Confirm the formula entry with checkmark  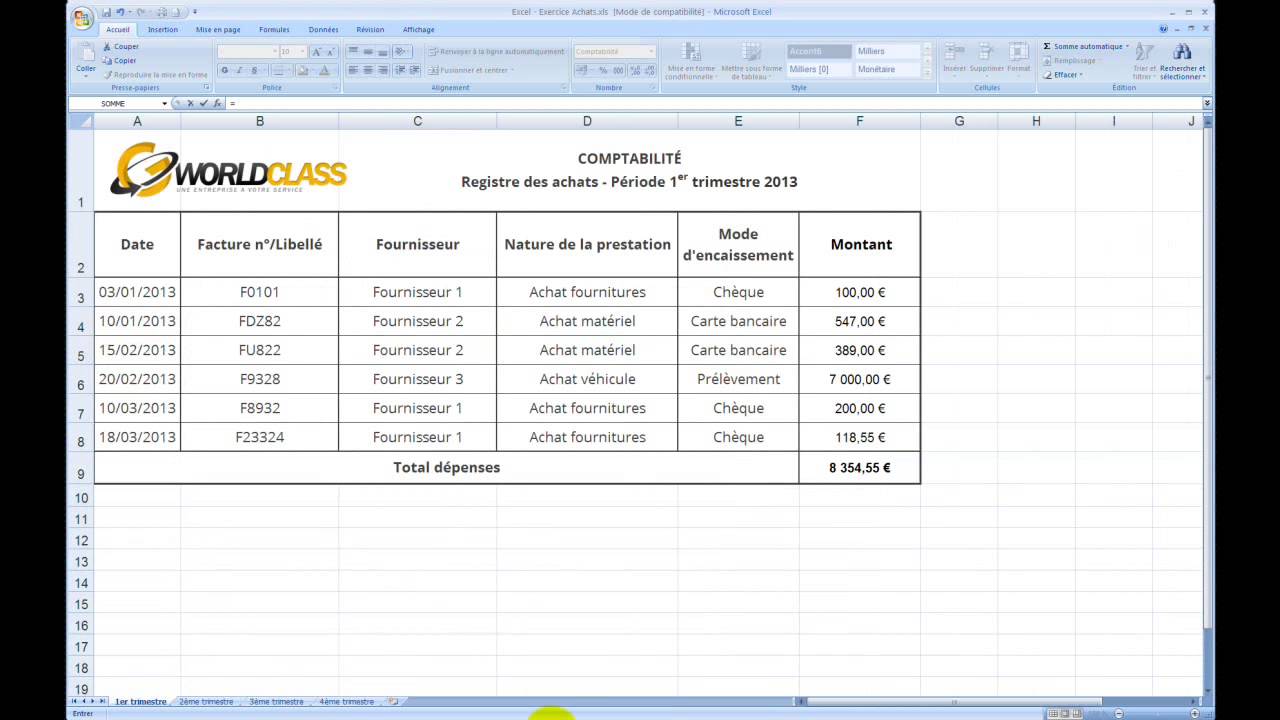203,103
